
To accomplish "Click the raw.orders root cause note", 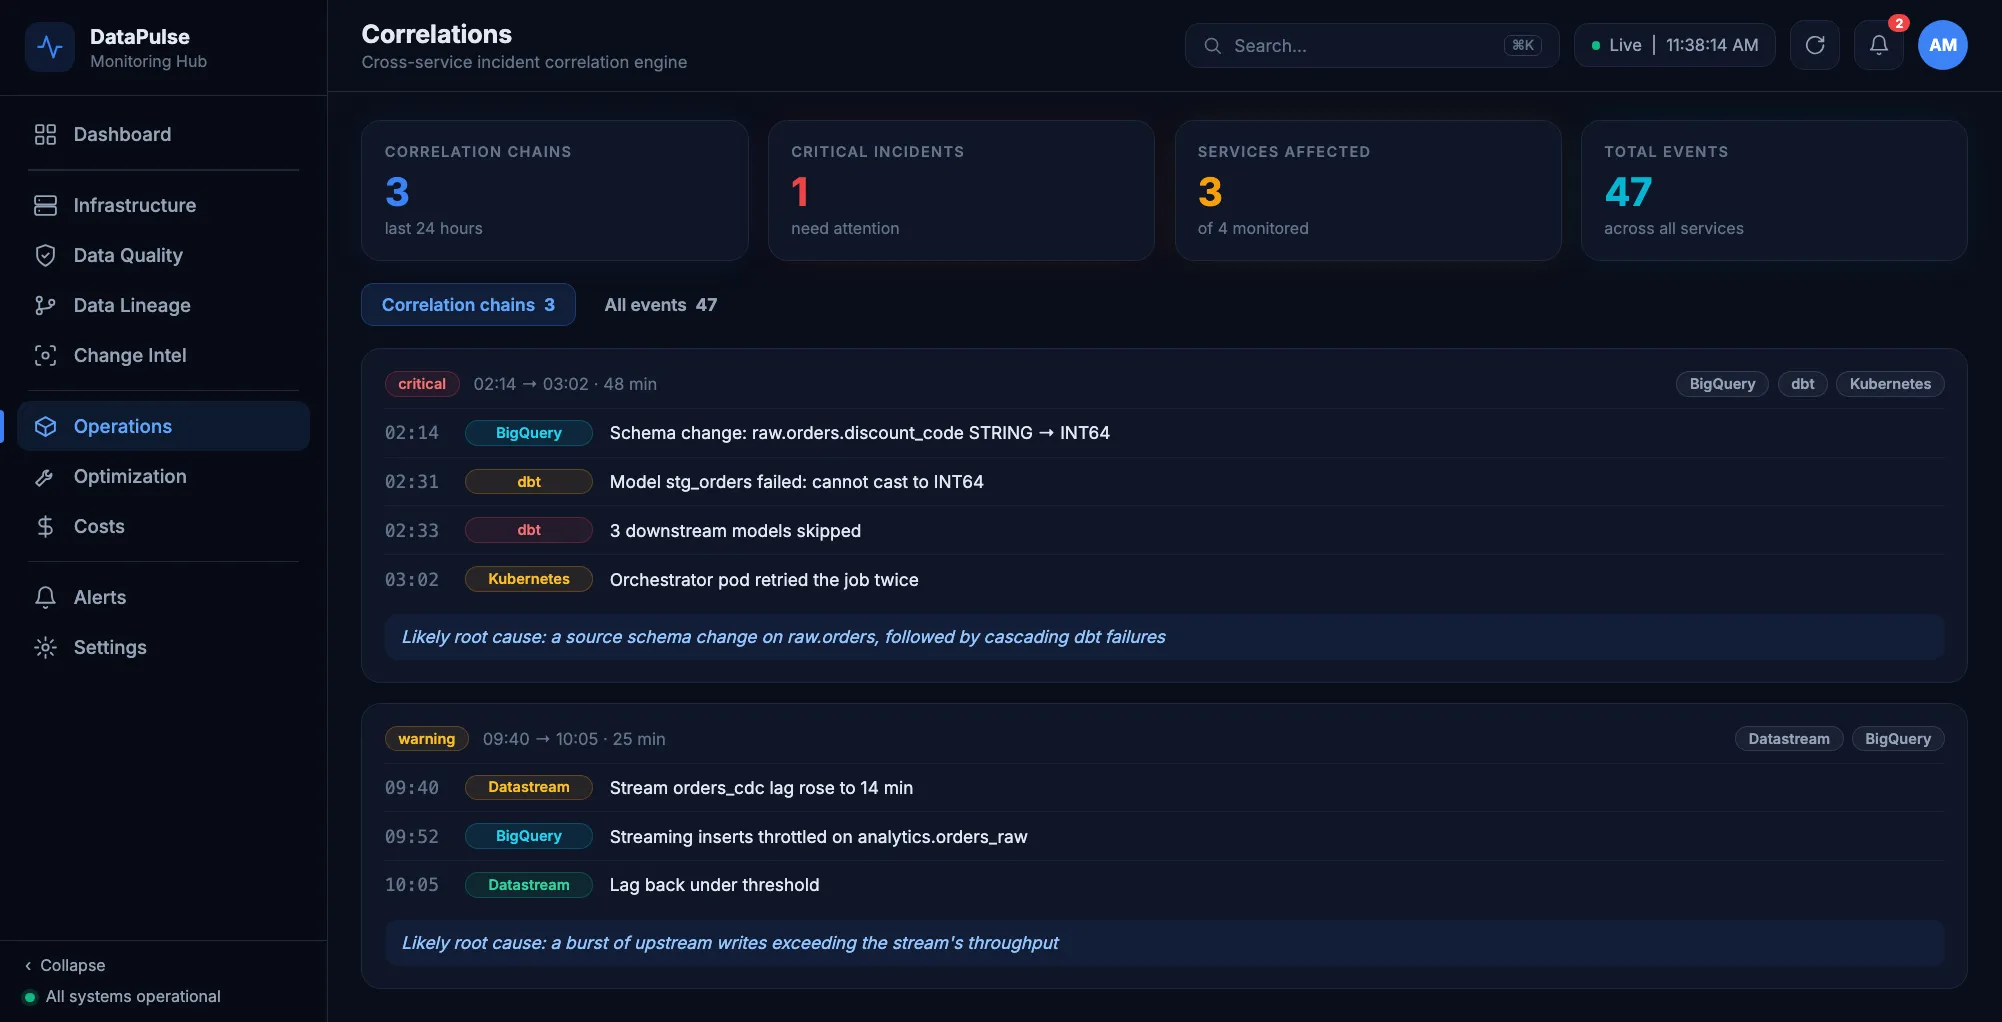I will pyautogui.click(x=1164, y=637).
